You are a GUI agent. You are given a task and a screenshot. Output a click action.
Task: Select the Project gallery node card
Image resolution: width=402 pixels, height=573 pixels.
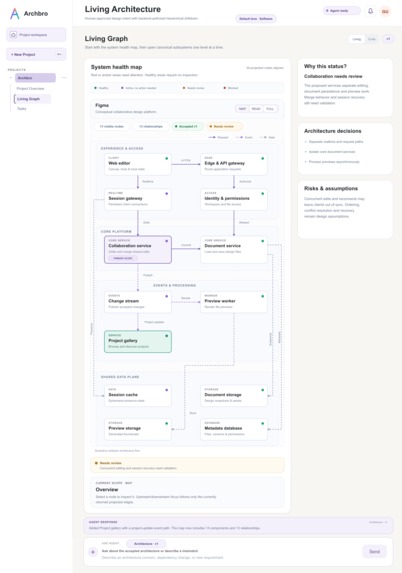pos(138,342)
